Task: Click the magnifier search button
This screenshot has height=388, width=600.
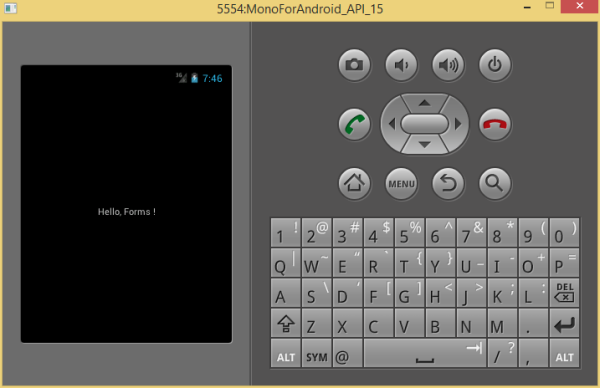Action: point(495,184)
